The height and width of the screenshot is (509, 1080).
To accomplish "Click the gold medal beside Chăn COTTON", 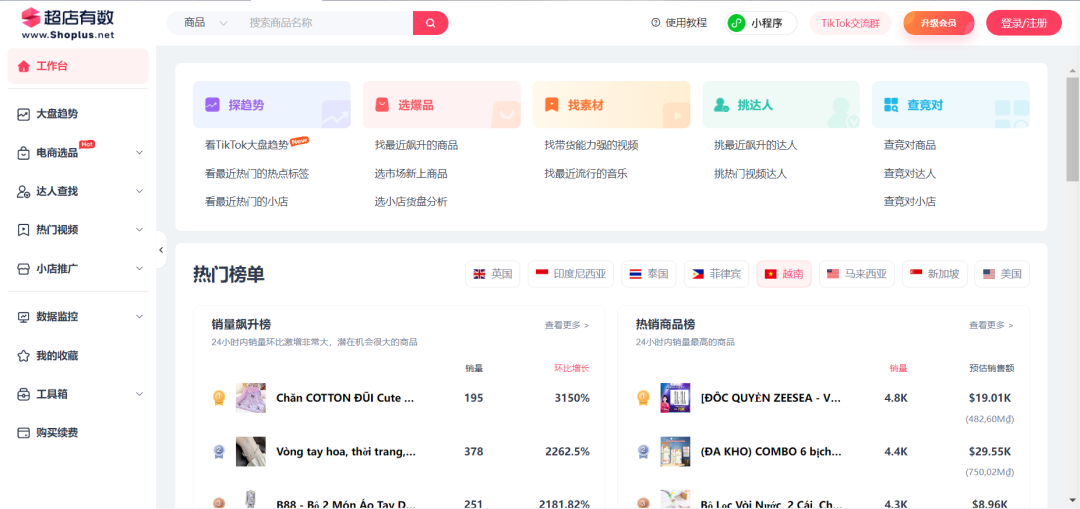I will (219, 397).
